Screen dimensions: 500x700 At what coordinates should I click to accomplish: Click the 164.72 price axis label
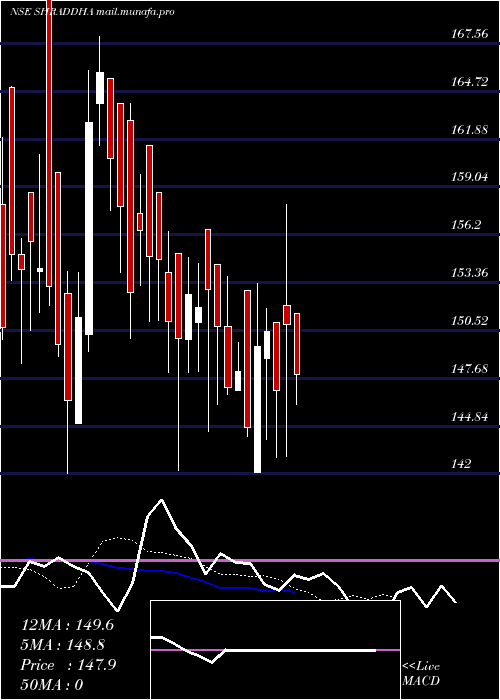[470, 82]
